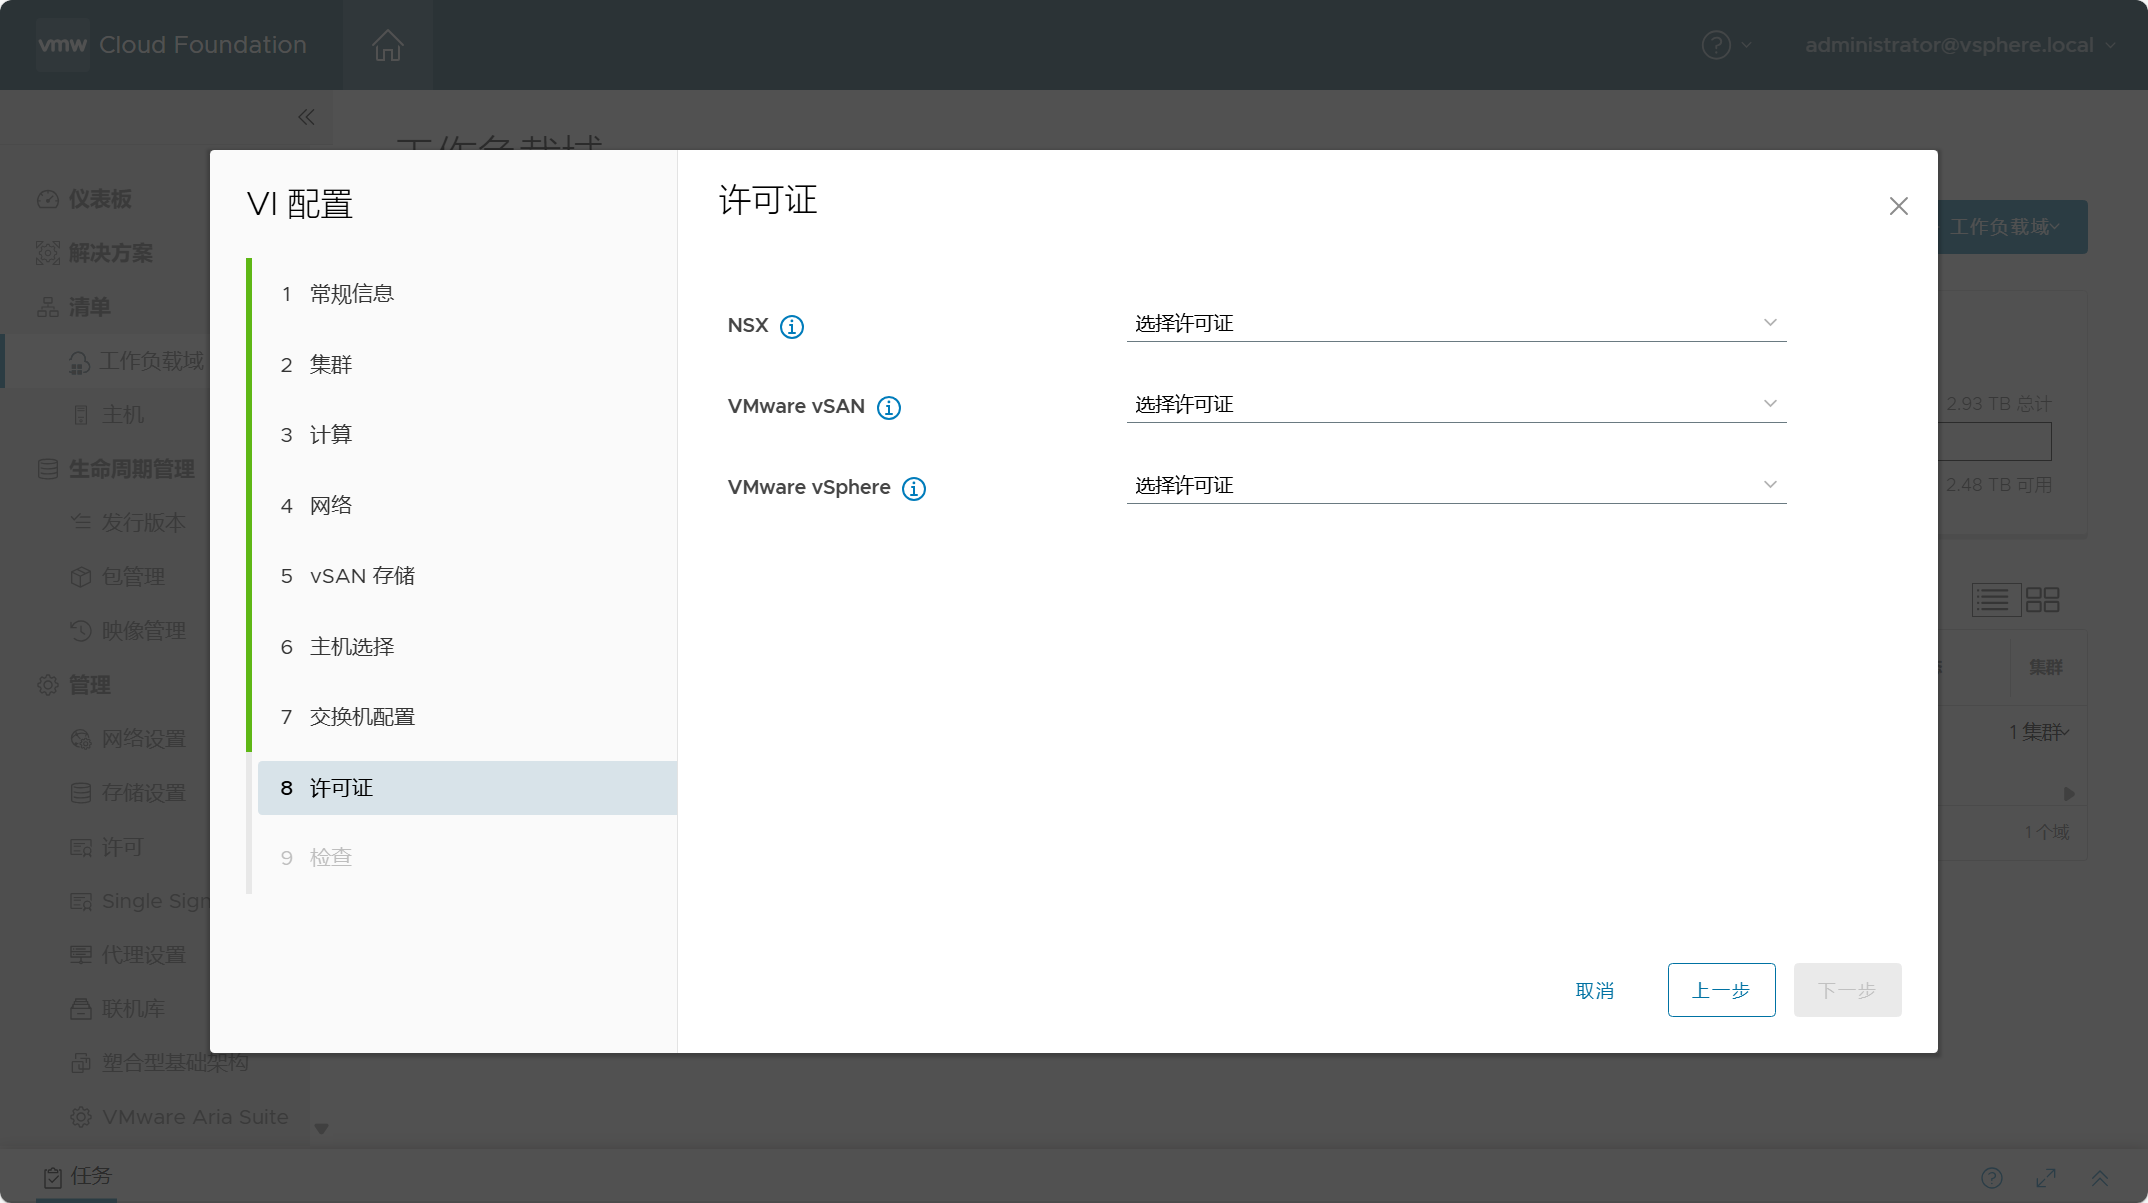Image resolution: width=2148 pixels, height=1203 pixels.
Task: Click the bottom-bar help circle icon
Action: (x=1992, y=1178)
